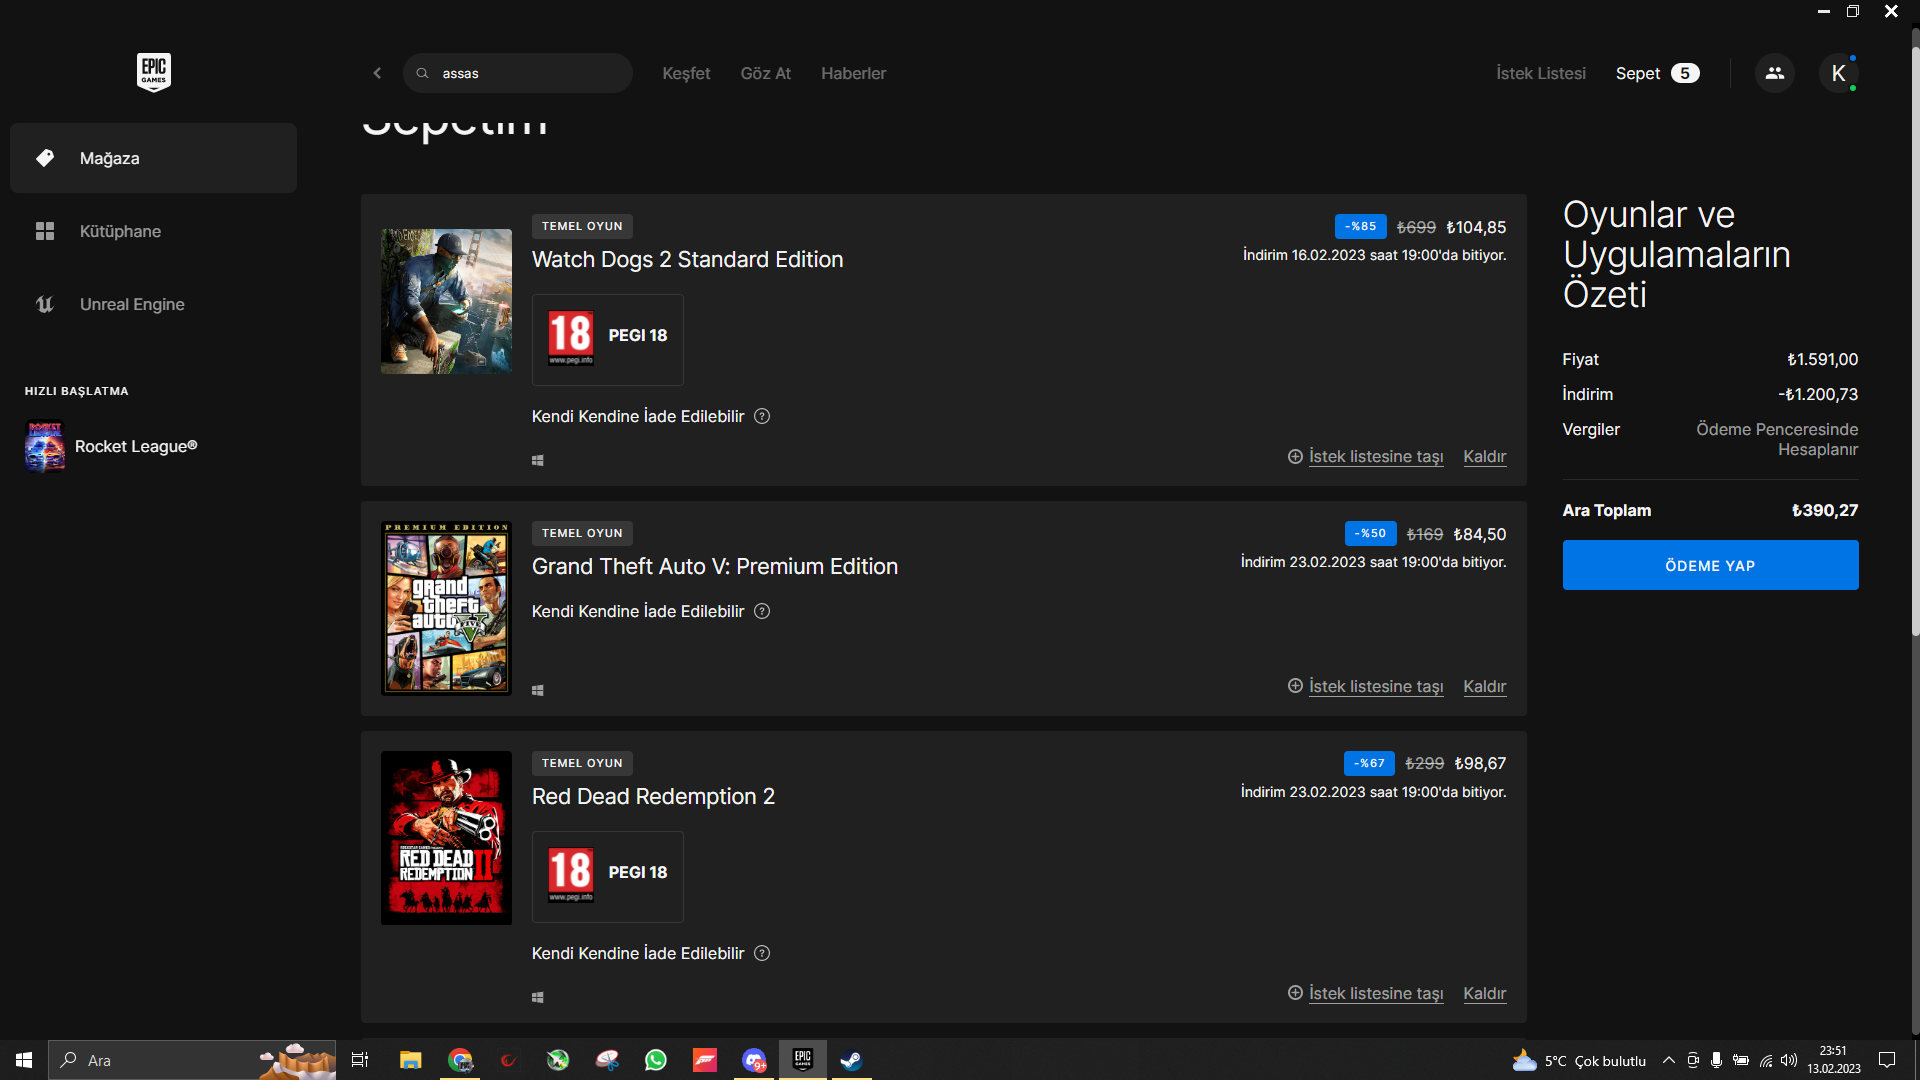Screen dimensions: 1920x1080
Task: Select Kütüphane in sidebar
Action: tap(153, 231)
